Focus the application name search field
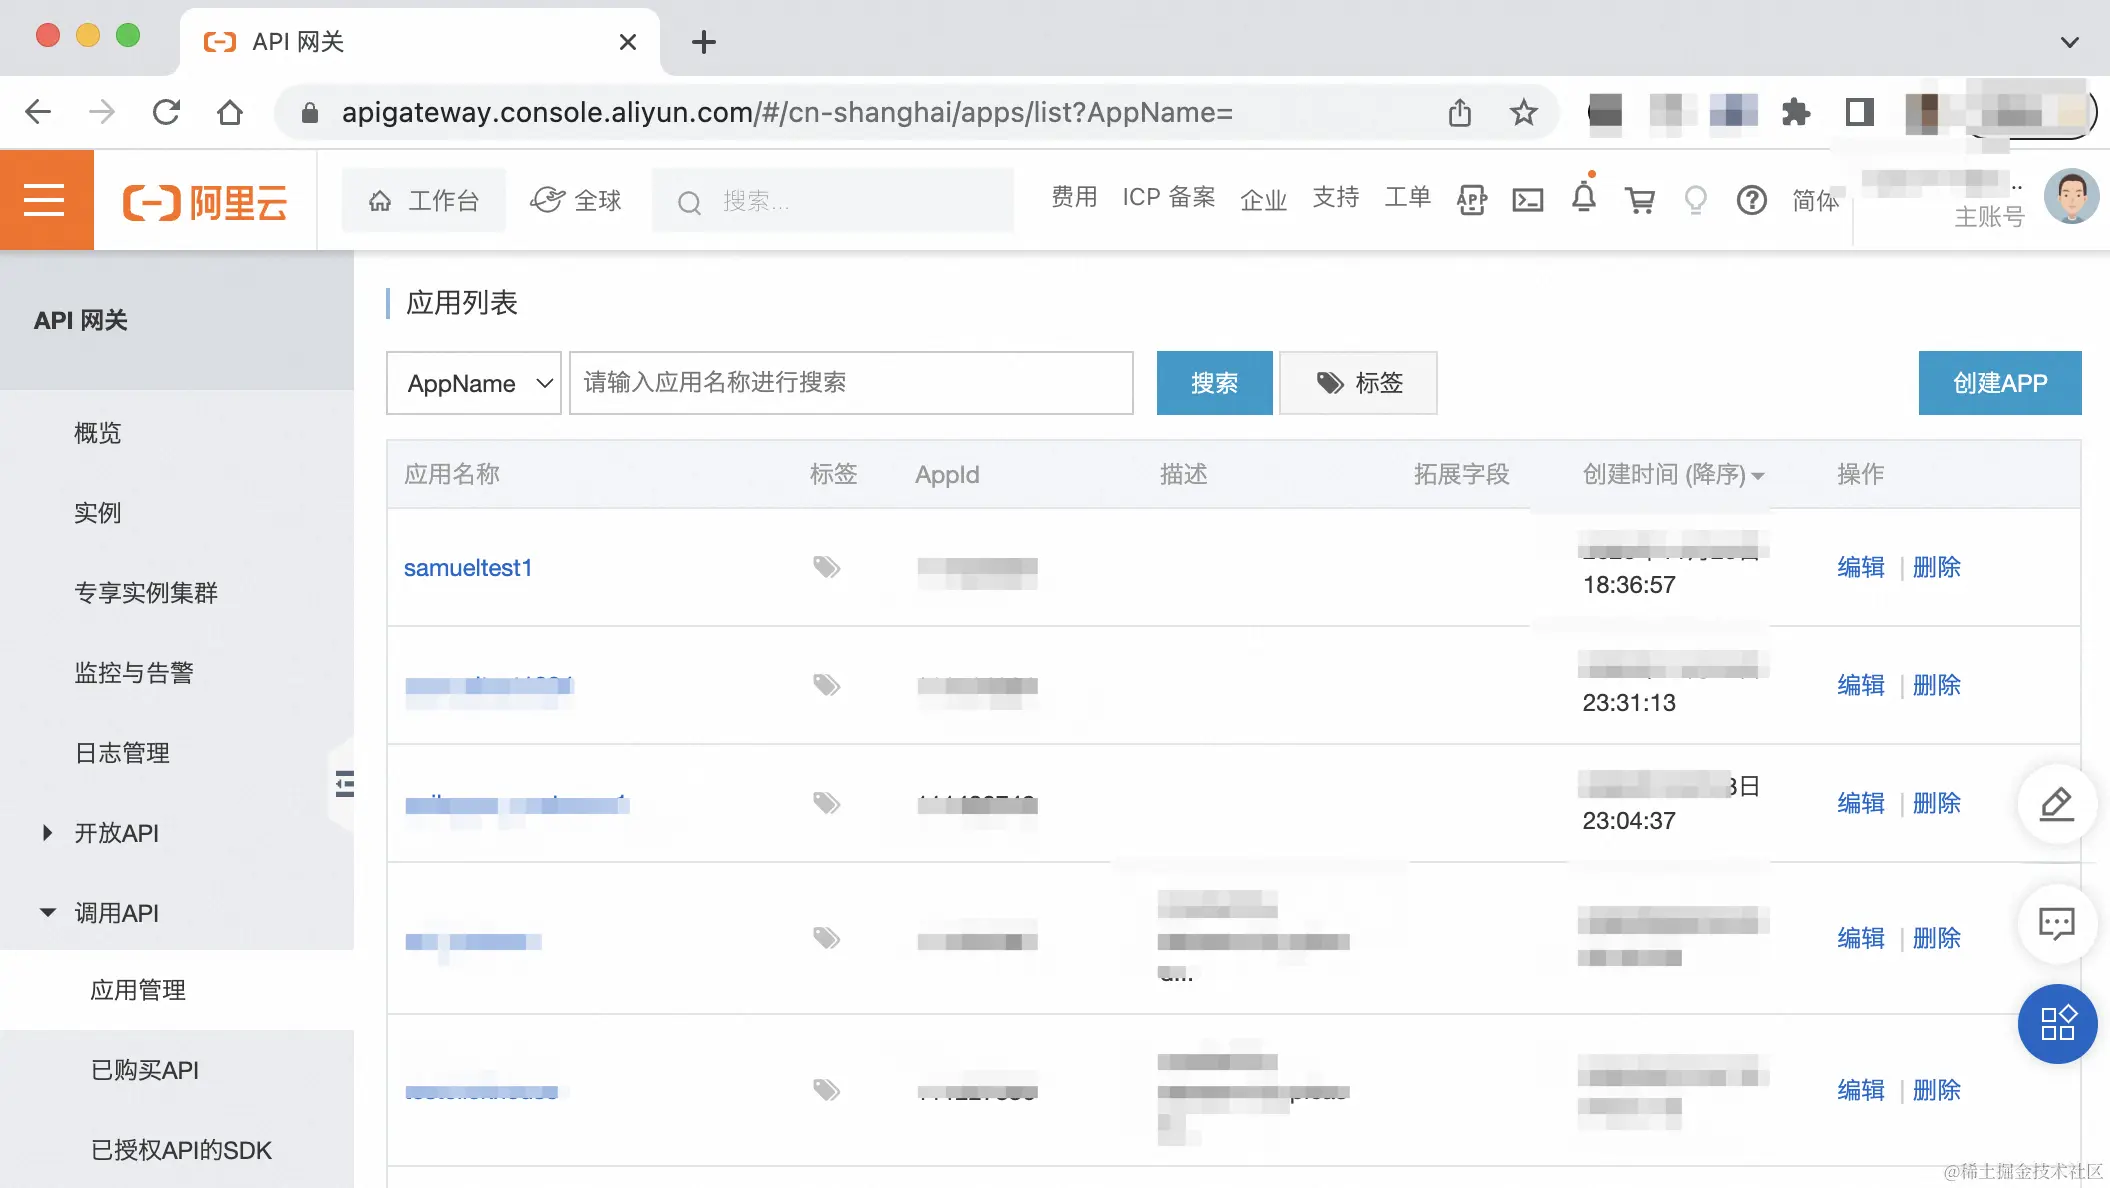The height and width of the screenshot is (1188, 2110). coord(851,383)
